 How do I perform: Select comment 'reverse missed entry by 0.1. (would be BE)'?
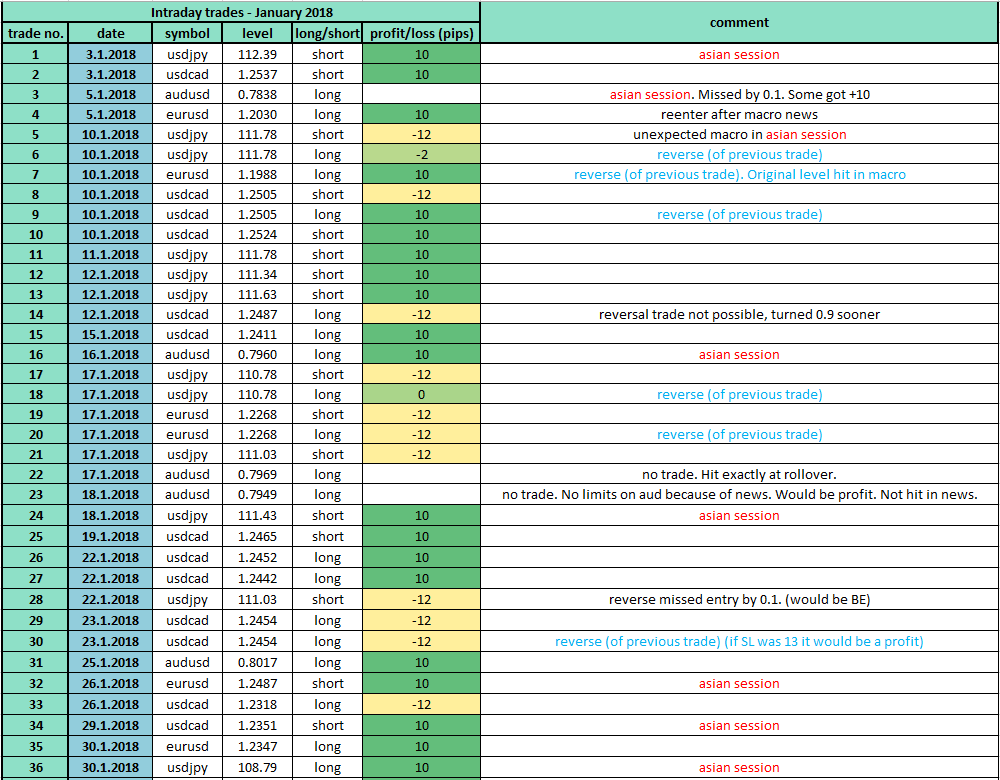coord(739,600)
